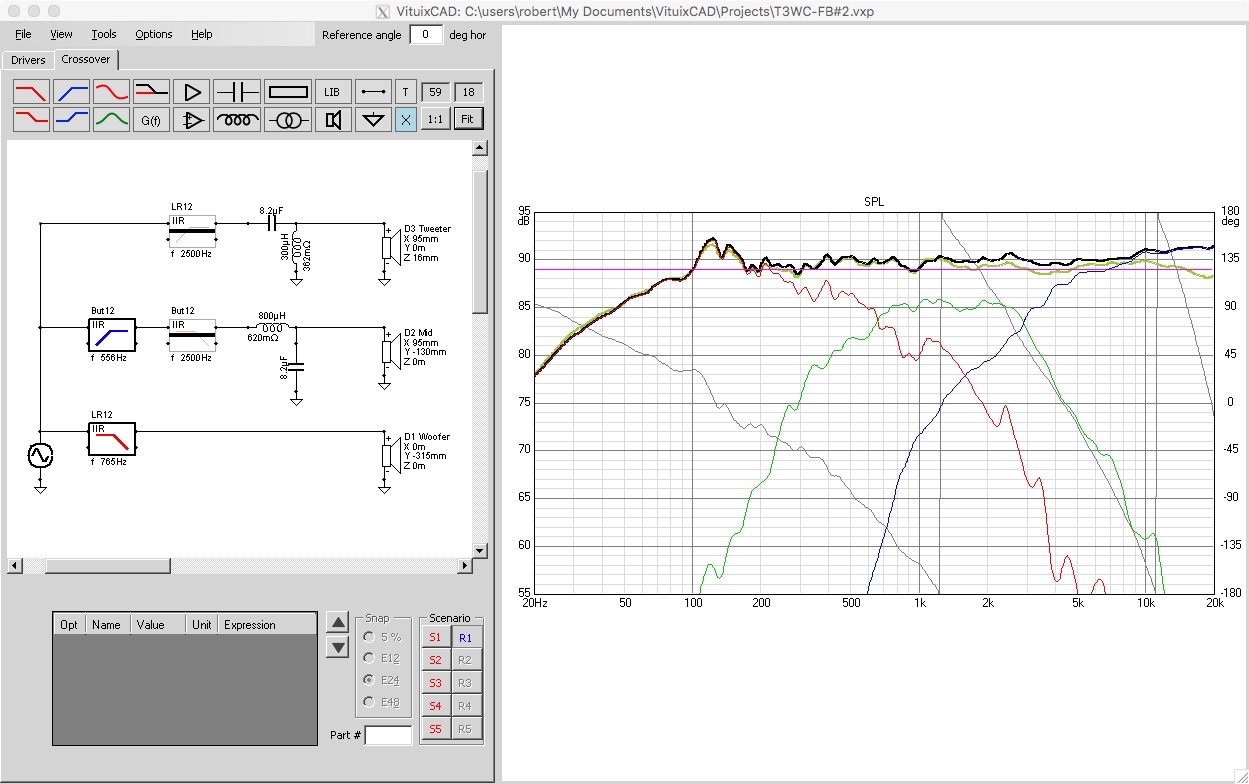This screenshot has height=784, width=1249.
Task: Click the 59 value field
Action: point(434,92)
